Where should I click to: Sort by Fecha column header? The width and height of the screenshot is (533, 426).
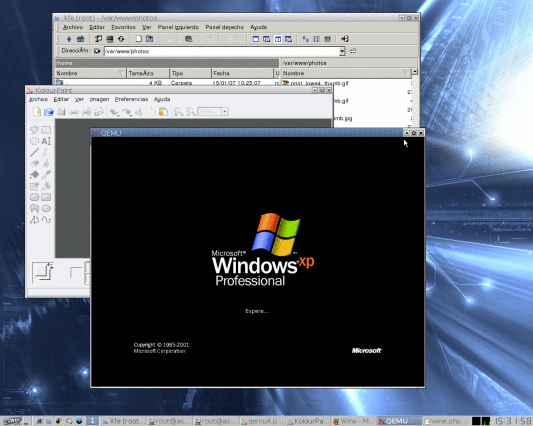pyautogui.click(x=242, y=73)
